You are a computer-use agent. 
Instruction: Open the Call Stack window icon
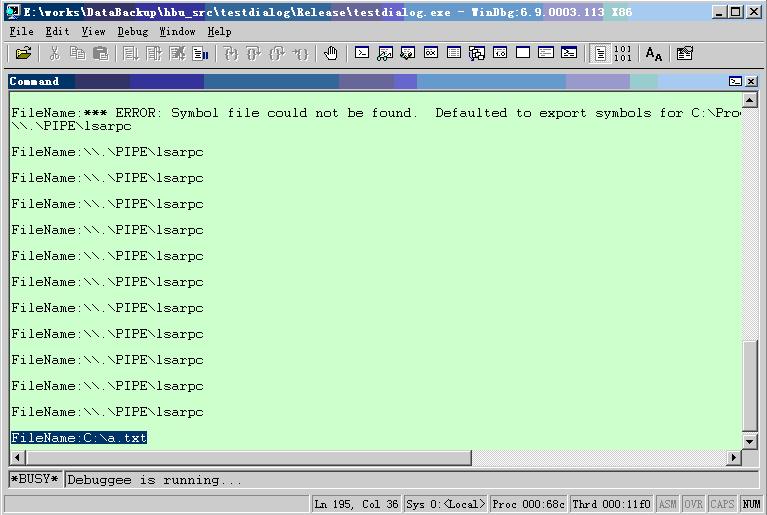coord(476,53)
